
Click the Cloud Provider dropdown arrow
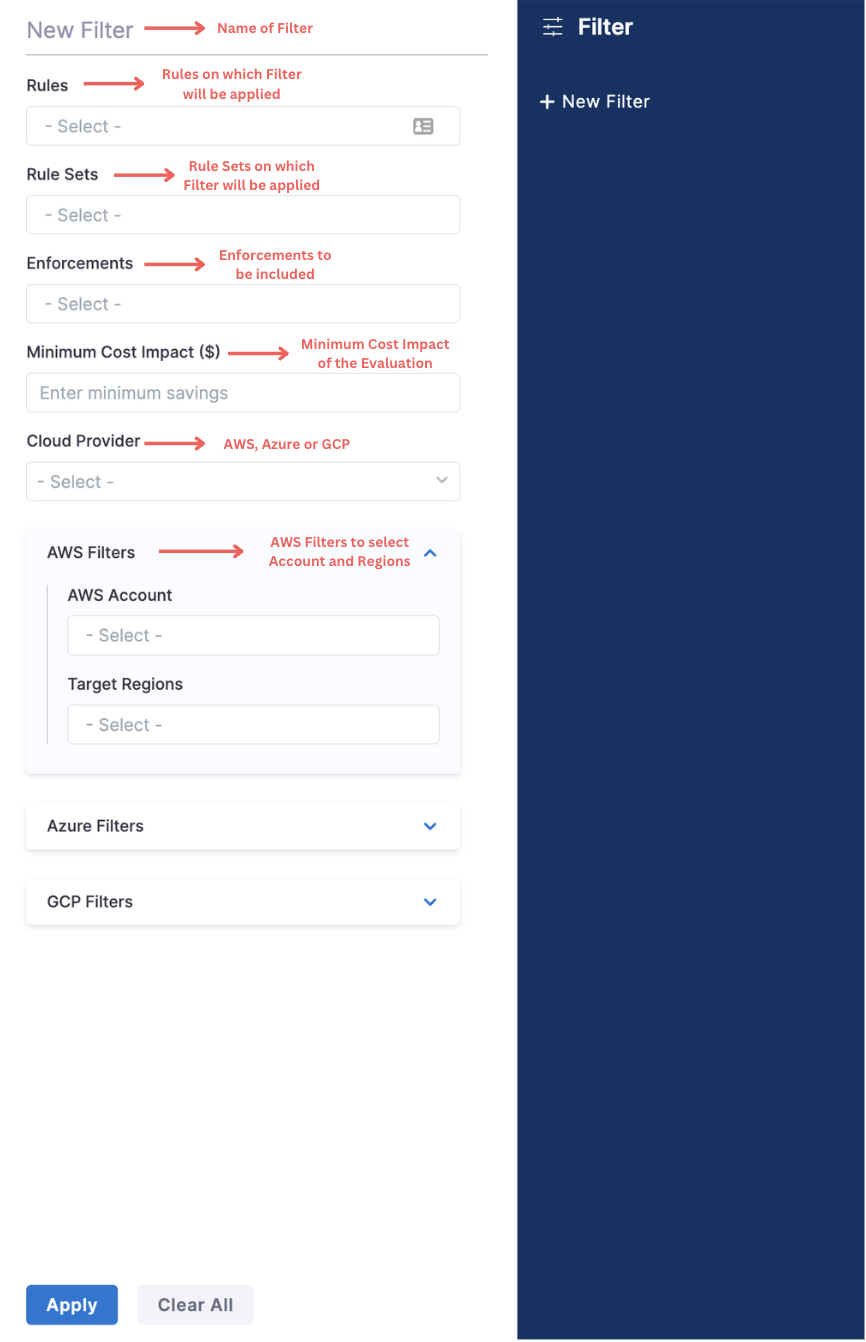(442, 481)
